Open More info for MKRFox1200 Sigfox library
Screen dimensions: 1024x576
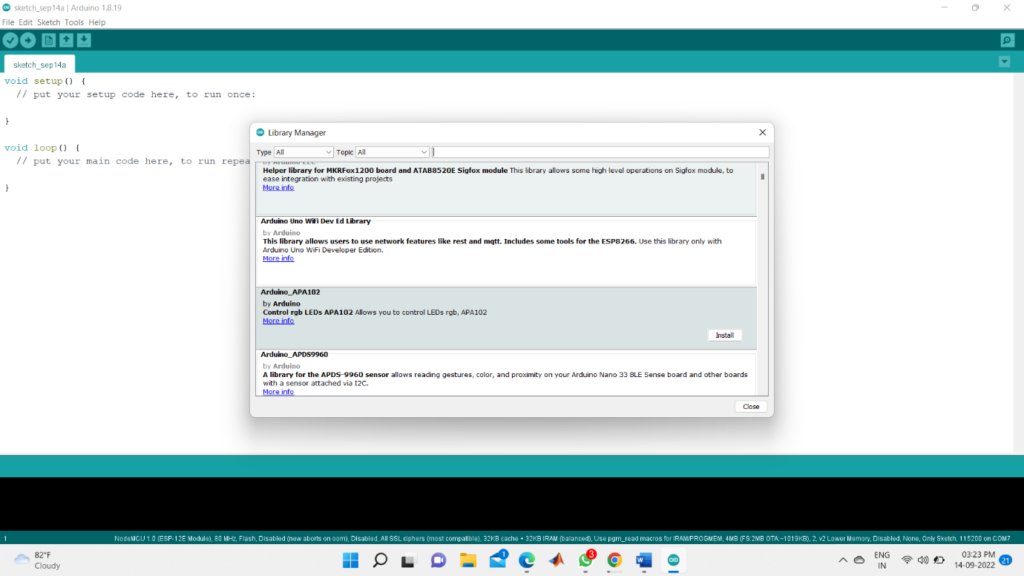pyautogui.click(x=278, y=187)
